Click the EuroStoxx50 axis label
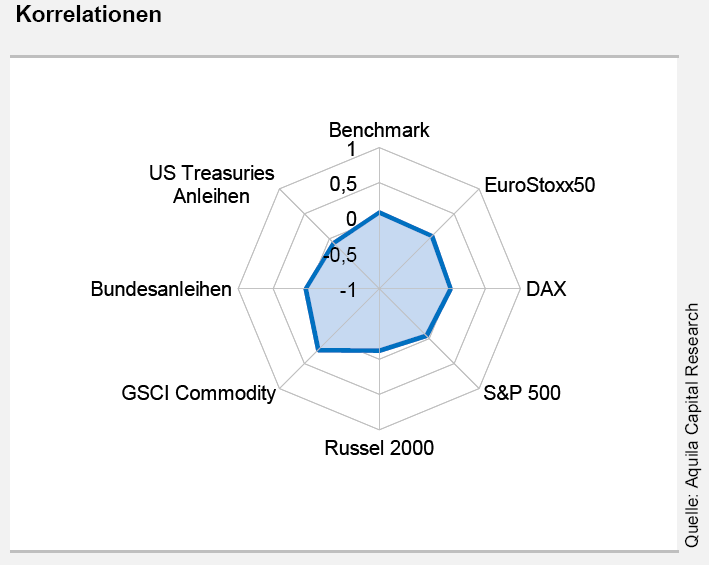The image size is (709, 565). point(539,185)
